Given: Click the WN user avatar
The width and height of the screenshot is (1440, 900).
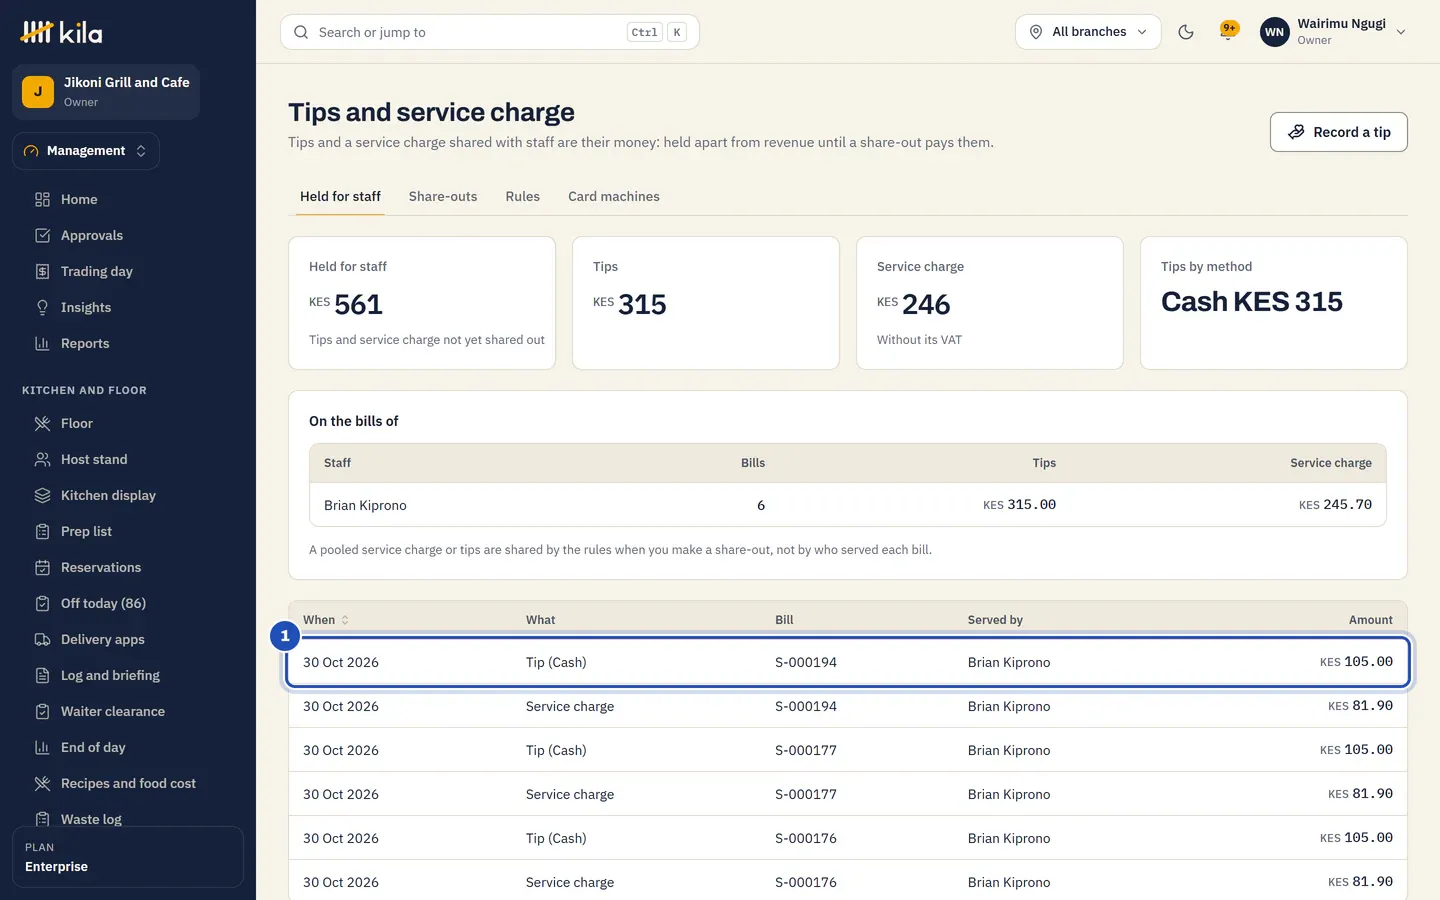Looking at the screenshot, I should pos(1274,32).
